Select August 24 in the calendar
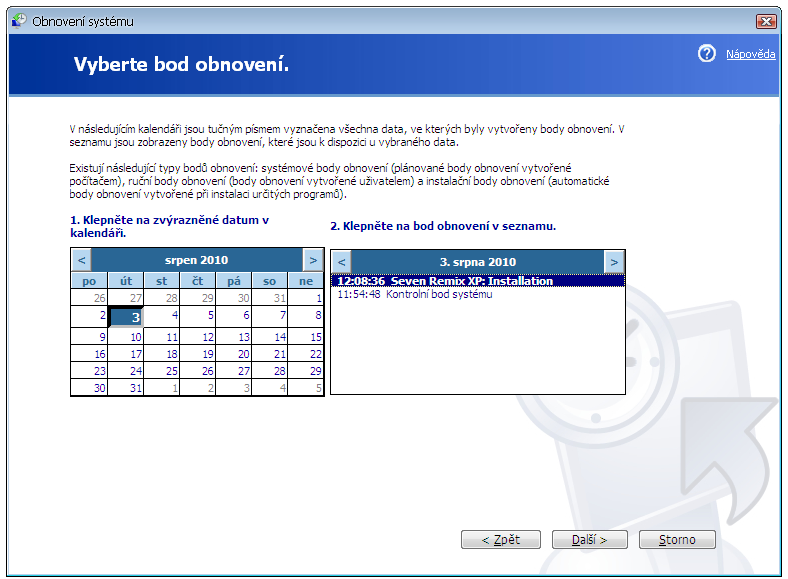 pos(126,370)
